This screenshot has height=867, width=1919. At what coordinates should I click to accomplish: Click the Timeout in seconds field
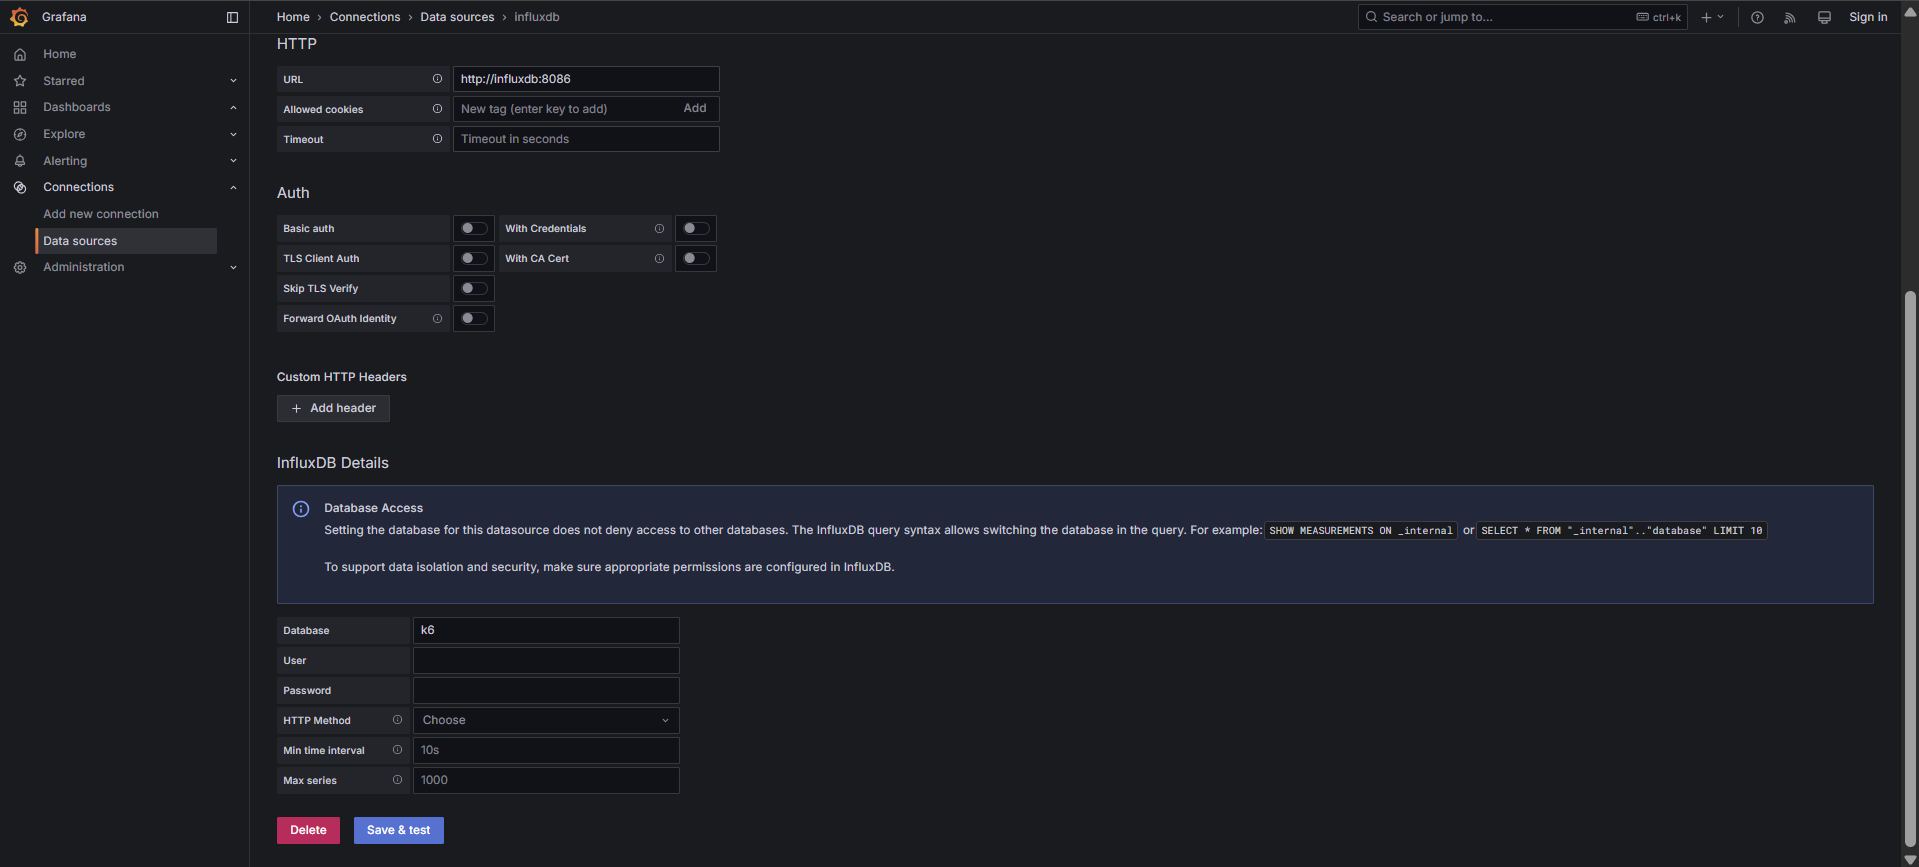(x=586, y=139)
